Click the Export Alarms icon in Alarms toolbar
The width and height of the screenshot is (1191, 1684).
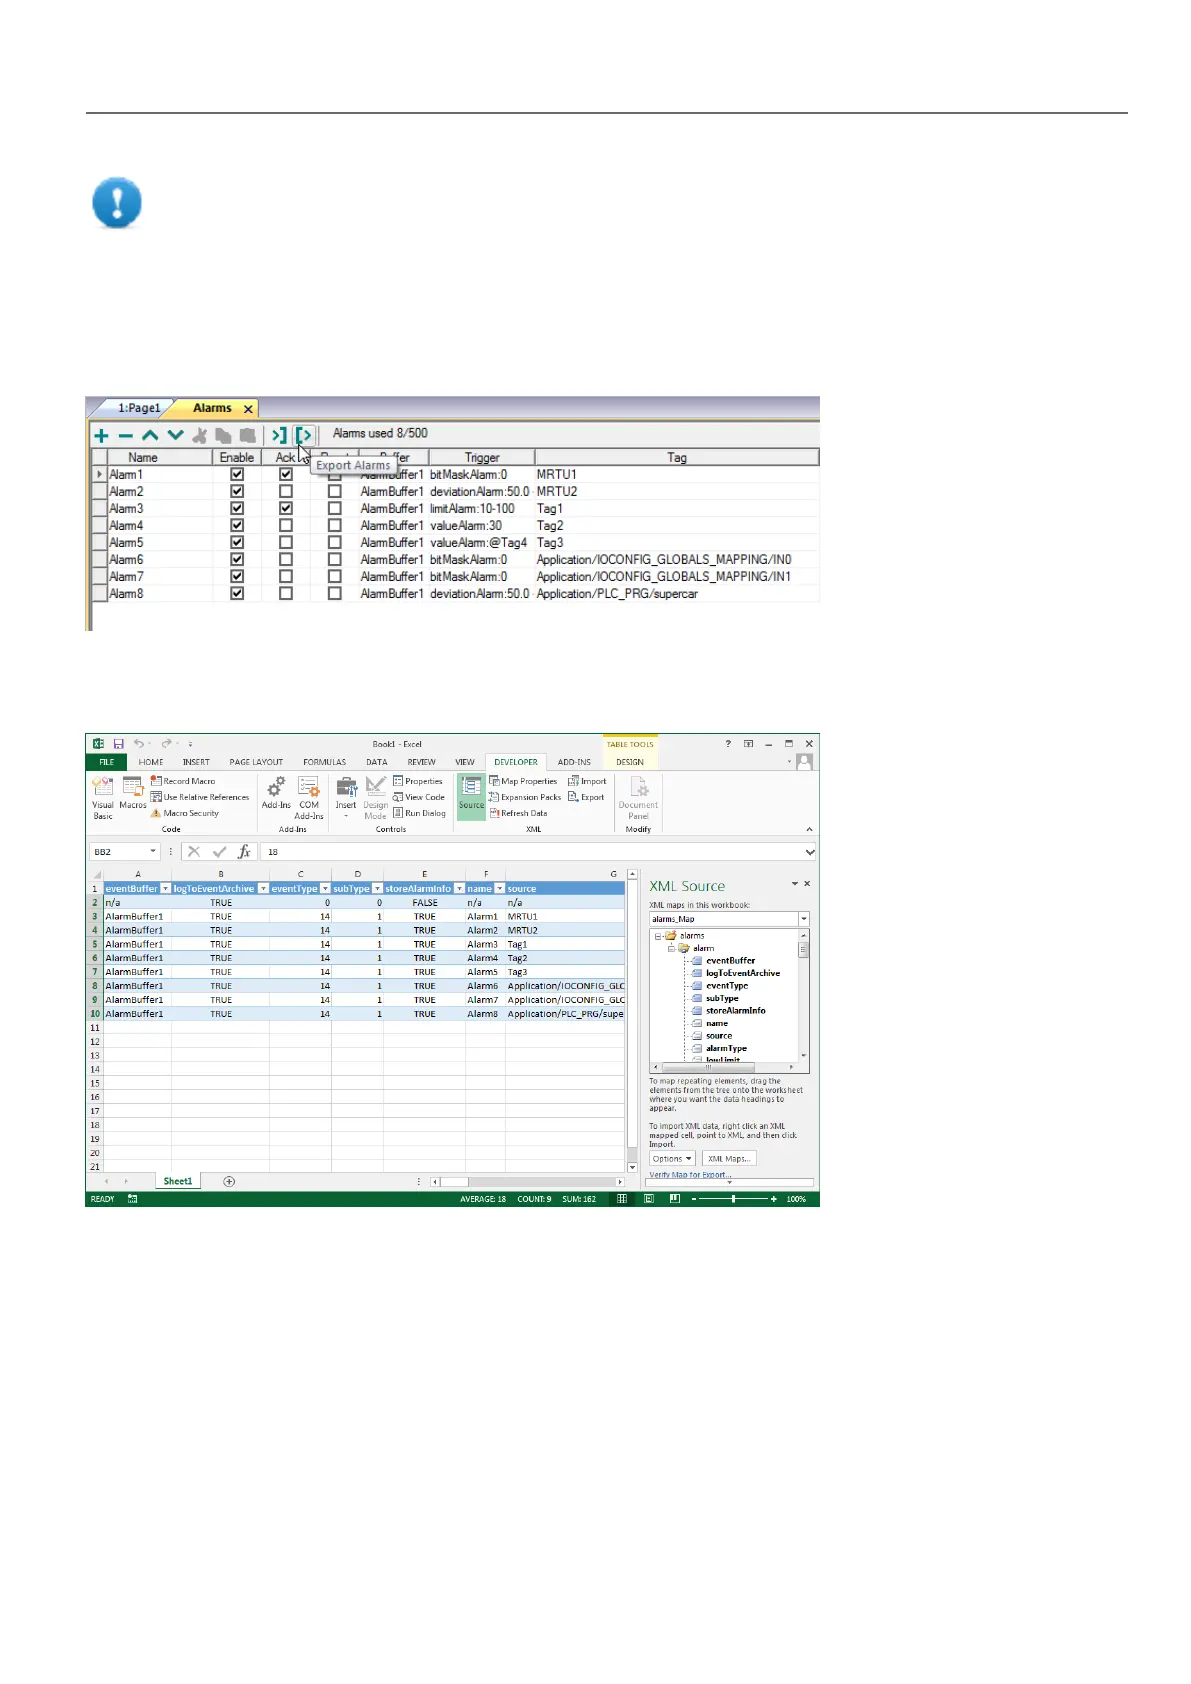[x=305, y=435]
